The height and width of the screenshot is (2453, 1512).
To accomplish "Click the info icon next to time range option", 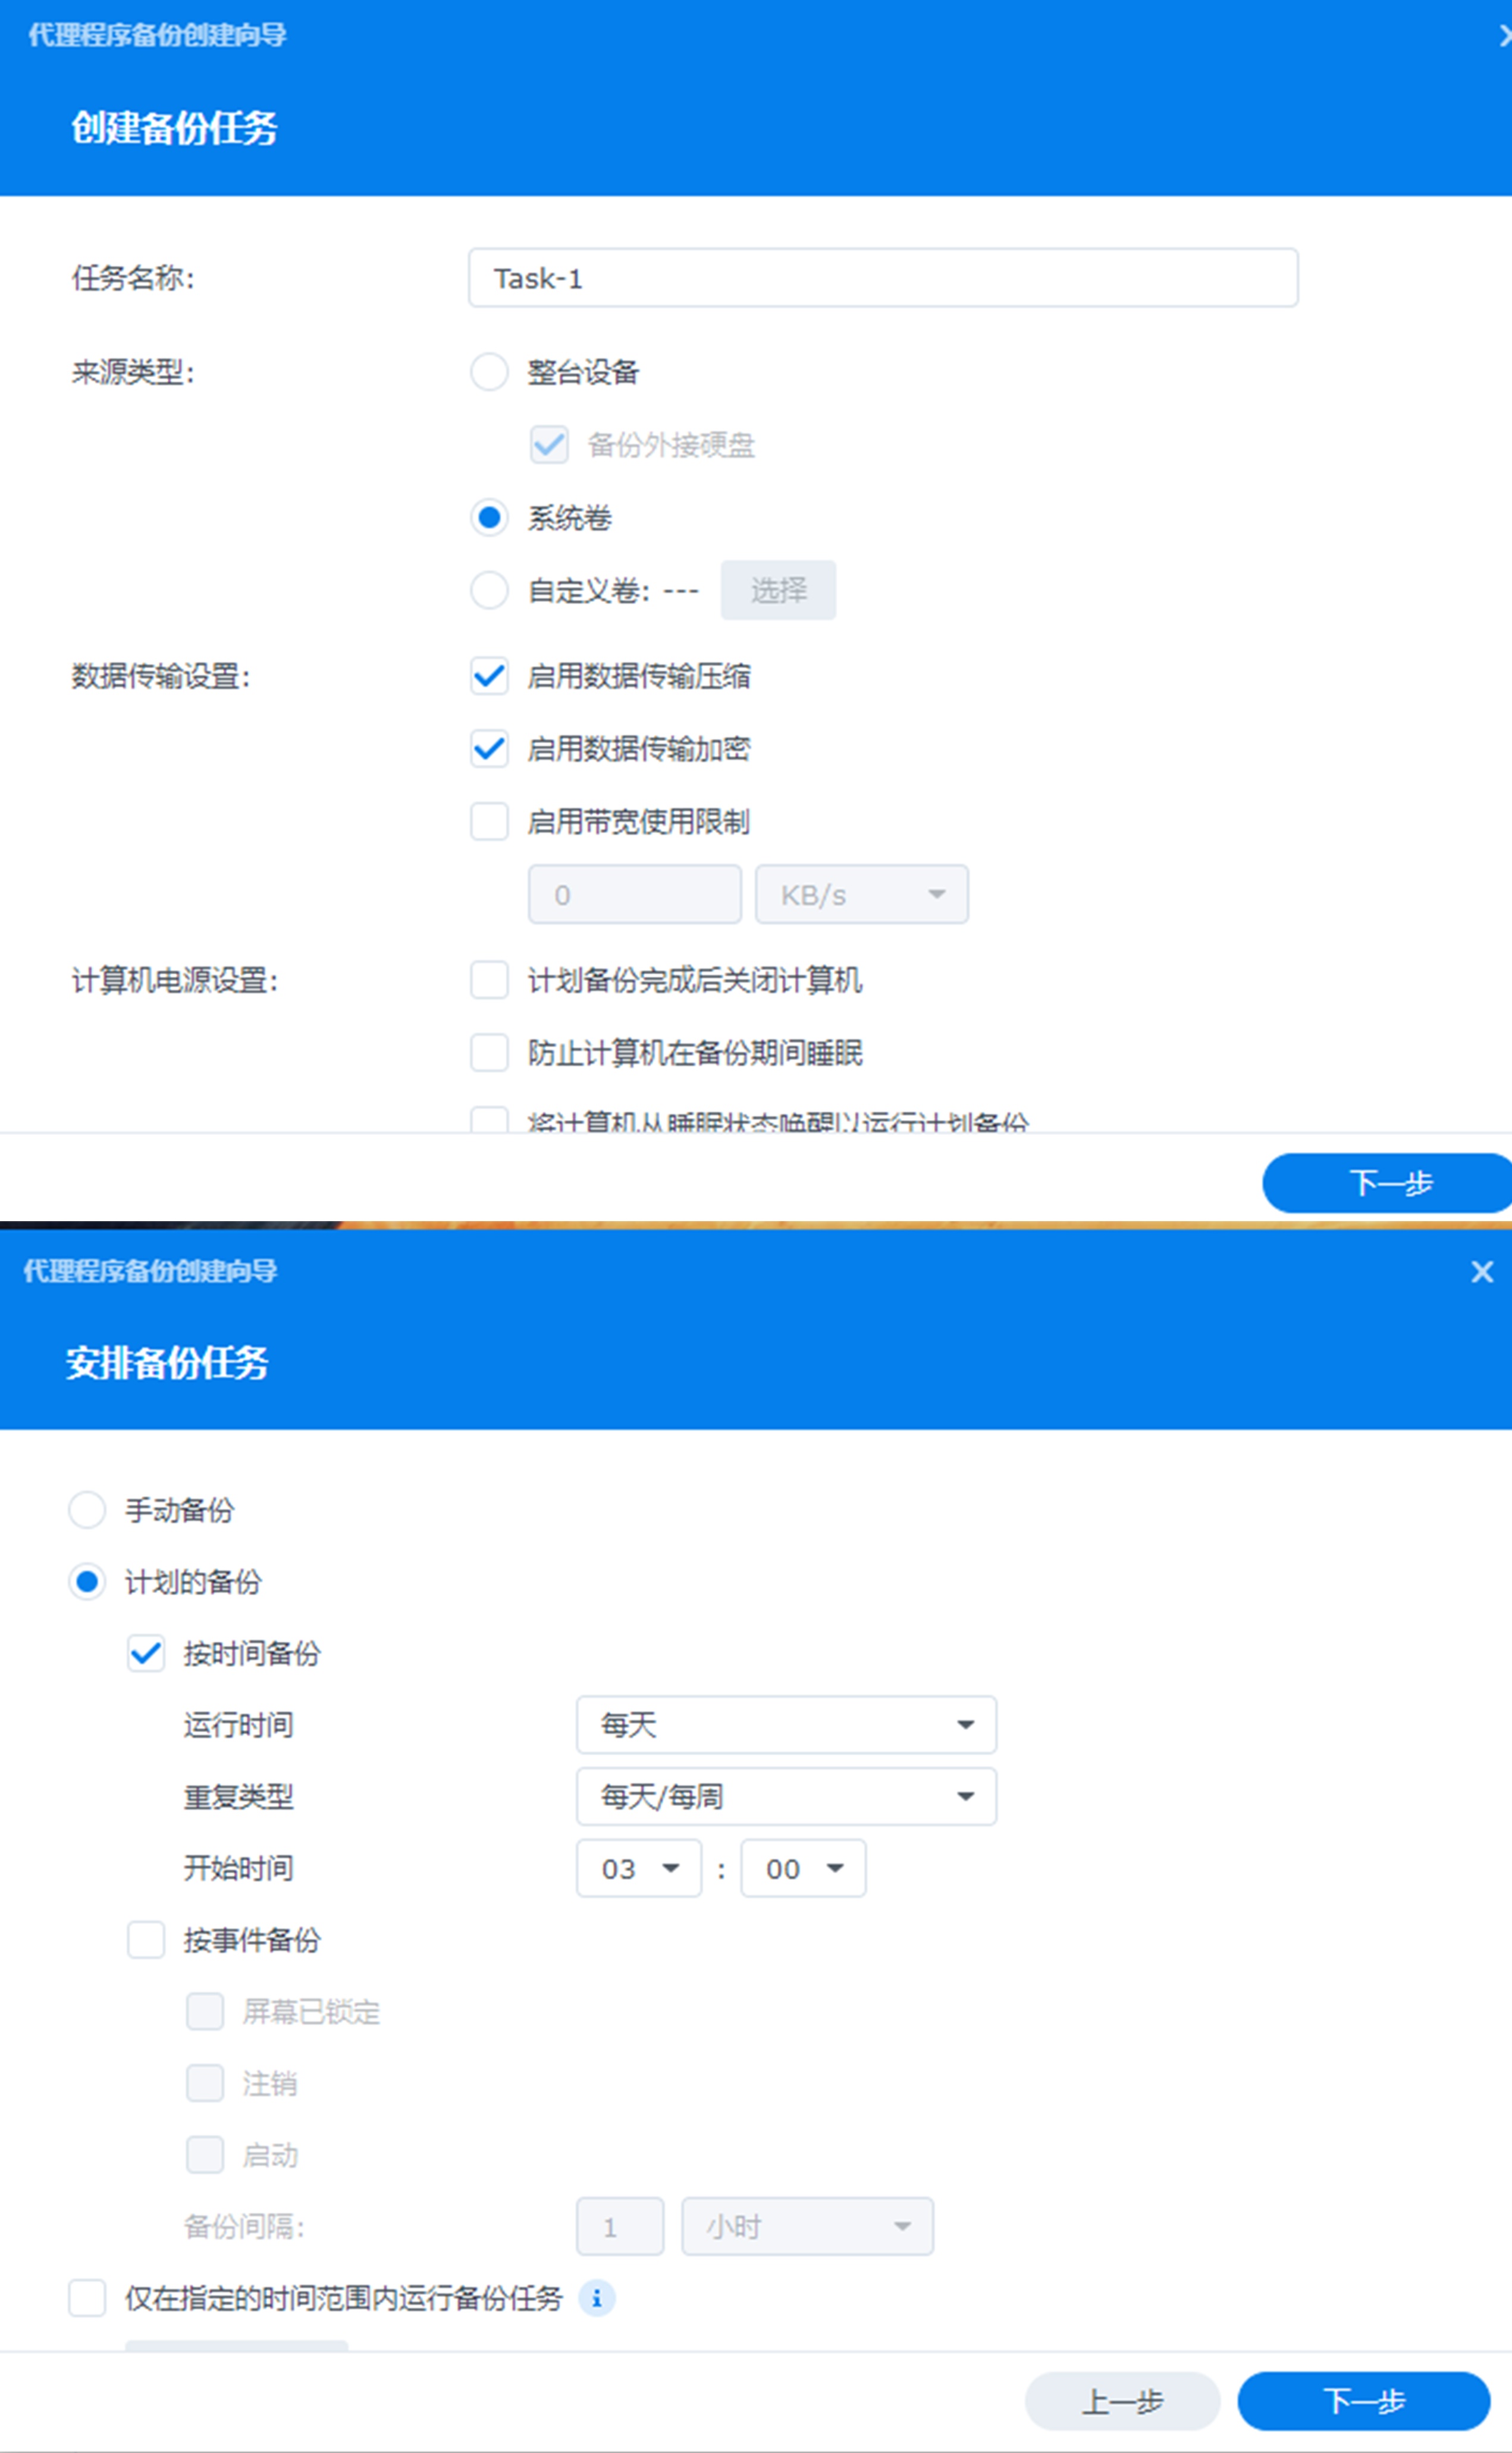I will [x=597, y=2298].
